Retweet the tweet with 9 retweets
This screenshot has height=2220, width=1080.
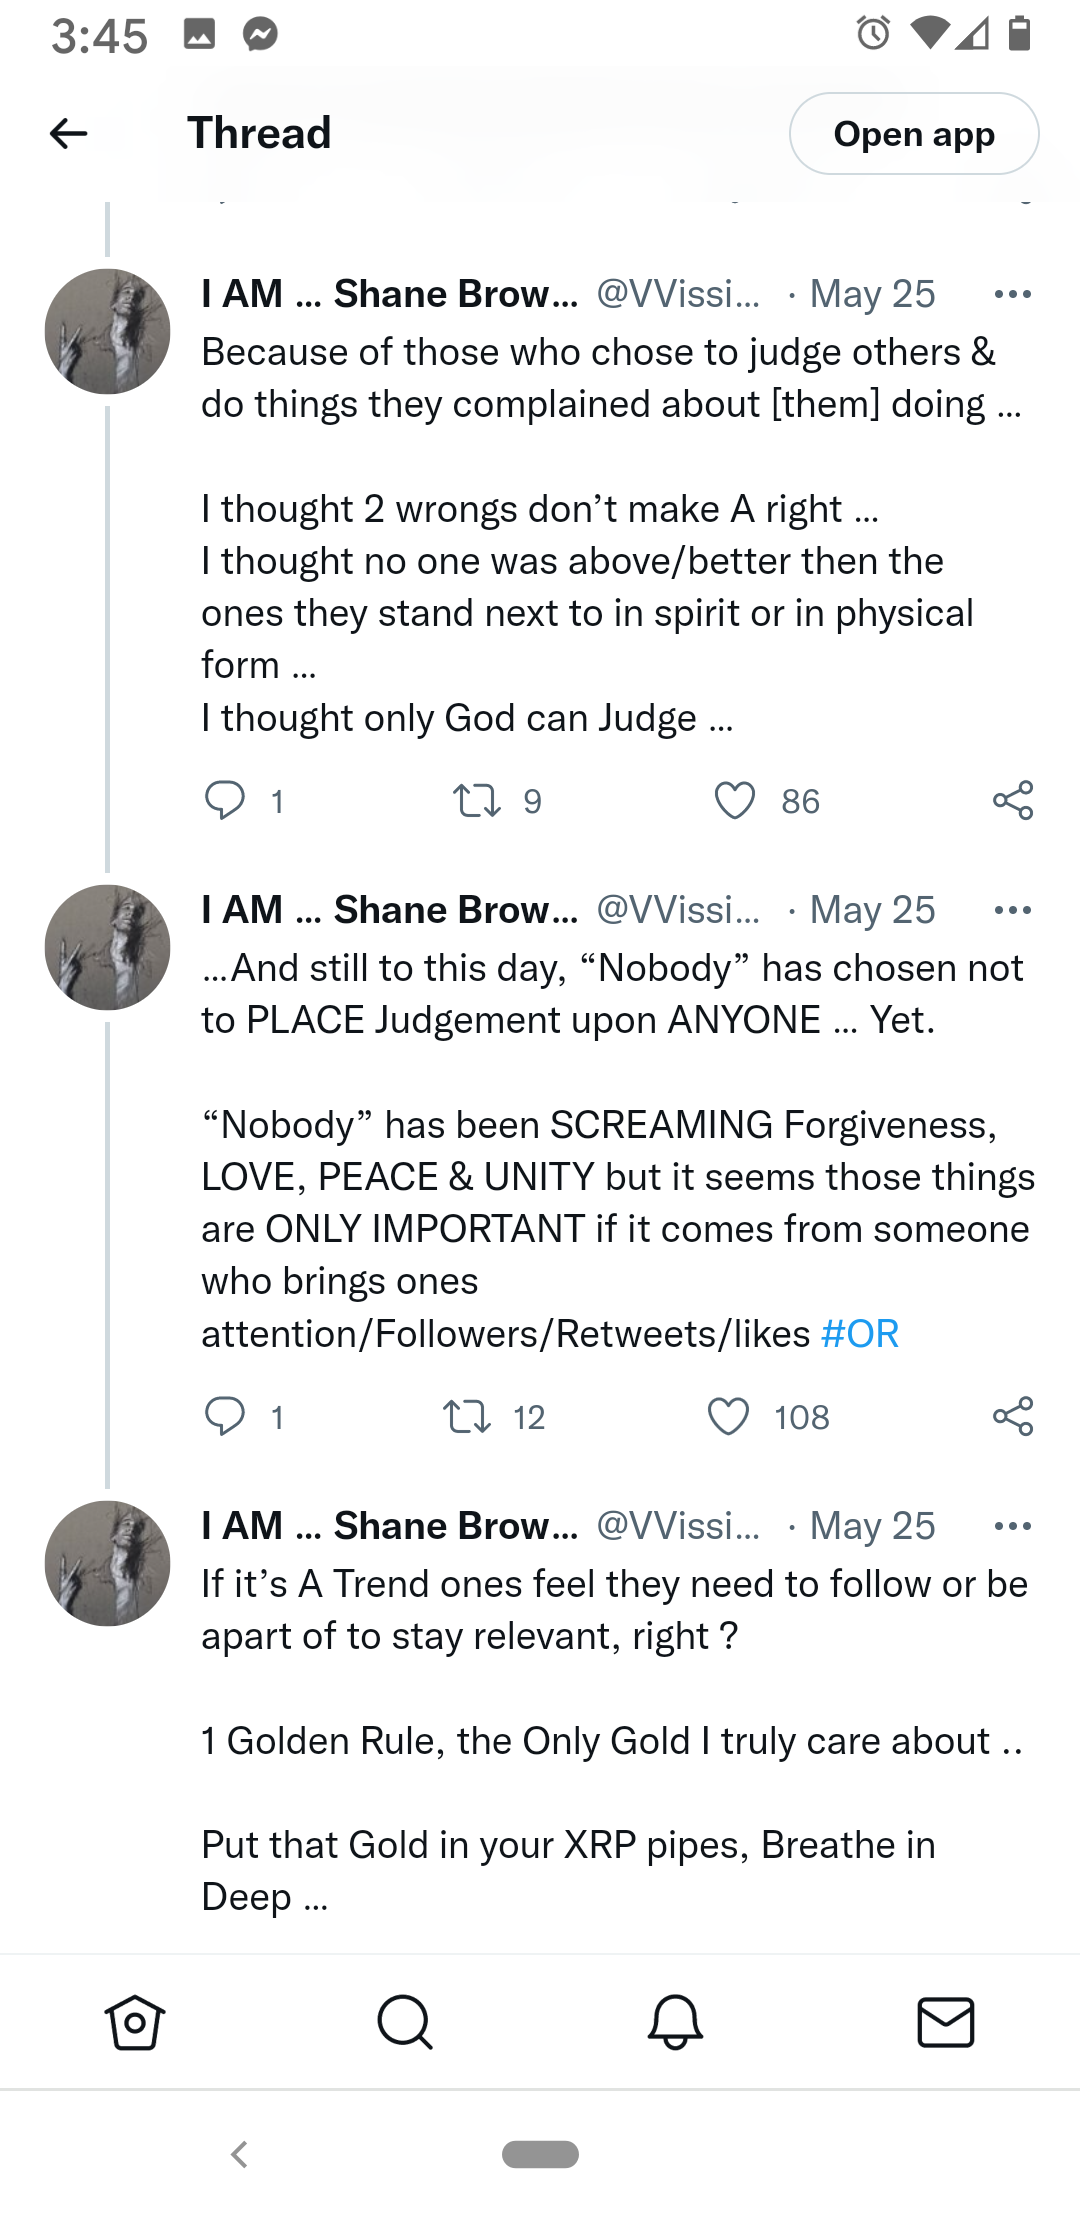click(x=476, y=800)
